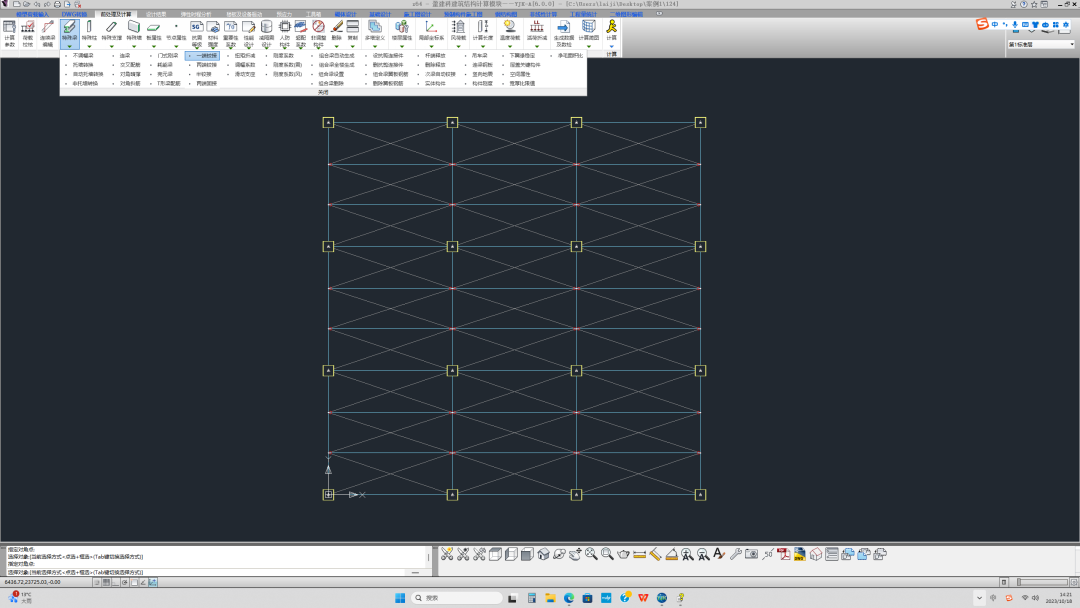Switch to the 基础设计 tab
The image size is (1080, 608).
(380, 14)
